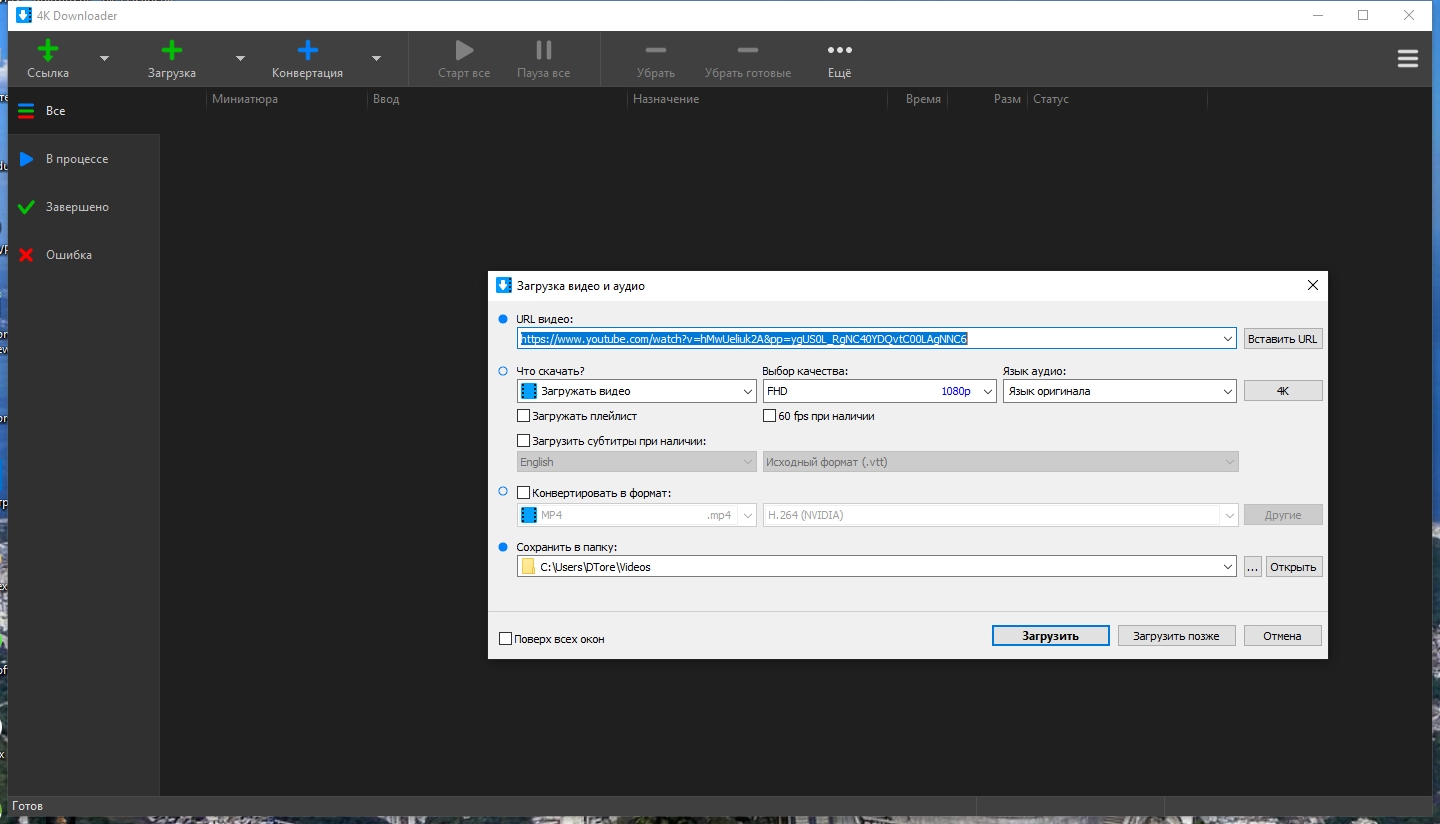Toggle the 60 fps при наличии checkbox
This screenshot has width=1440, height=824.
(770, 416)
